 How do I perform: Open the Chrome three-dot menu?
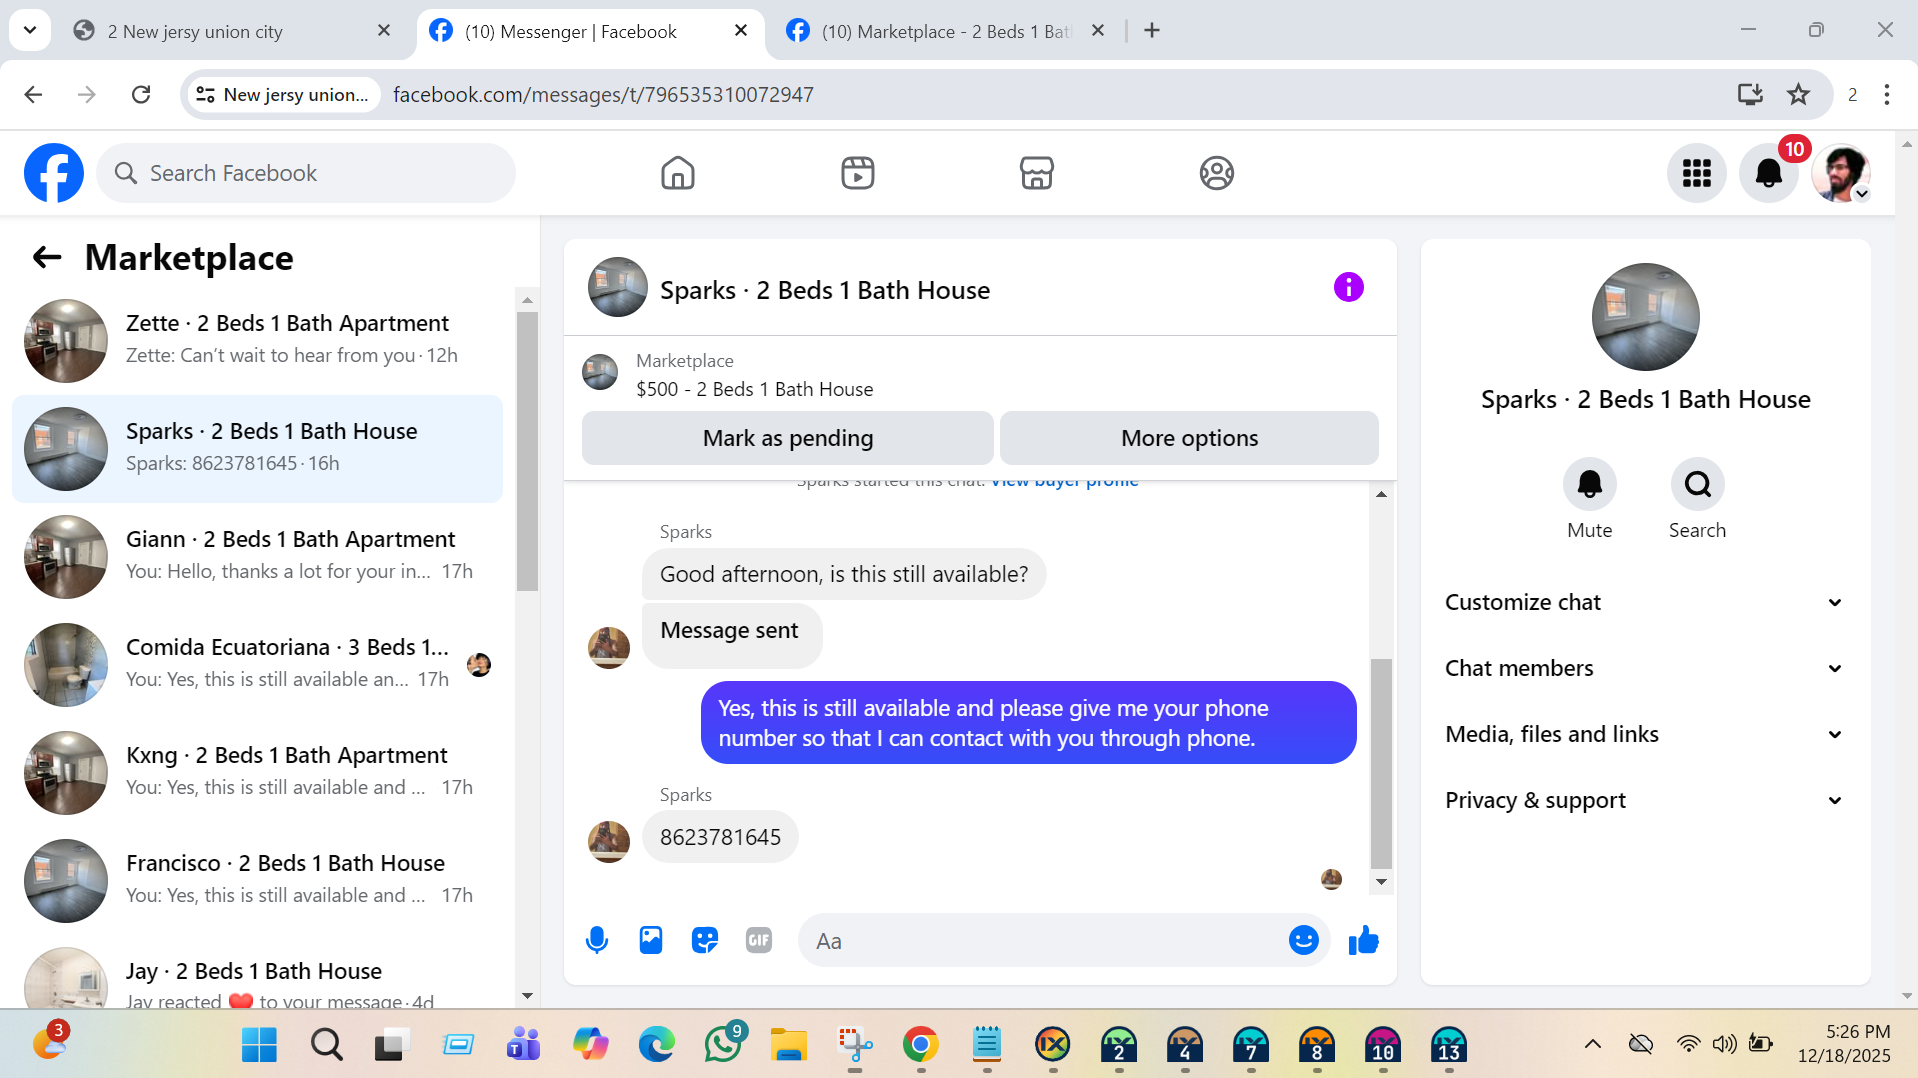(x=1887, y=94)
